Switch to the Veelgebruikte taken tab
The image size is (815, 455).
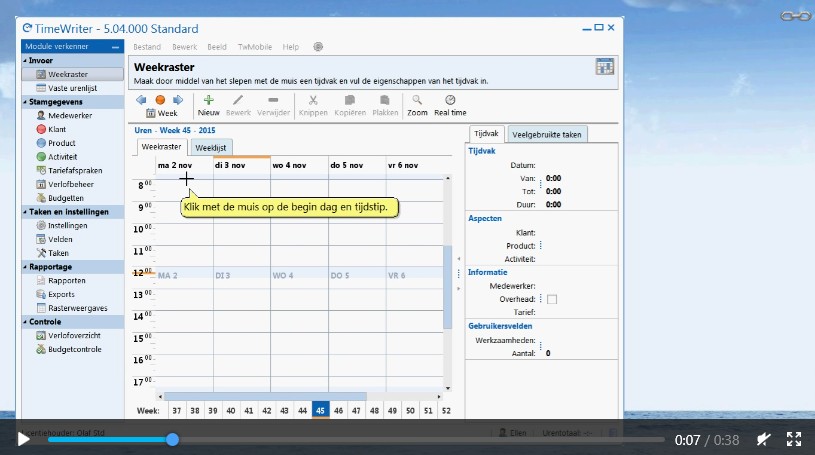click(x=547, y=133)
